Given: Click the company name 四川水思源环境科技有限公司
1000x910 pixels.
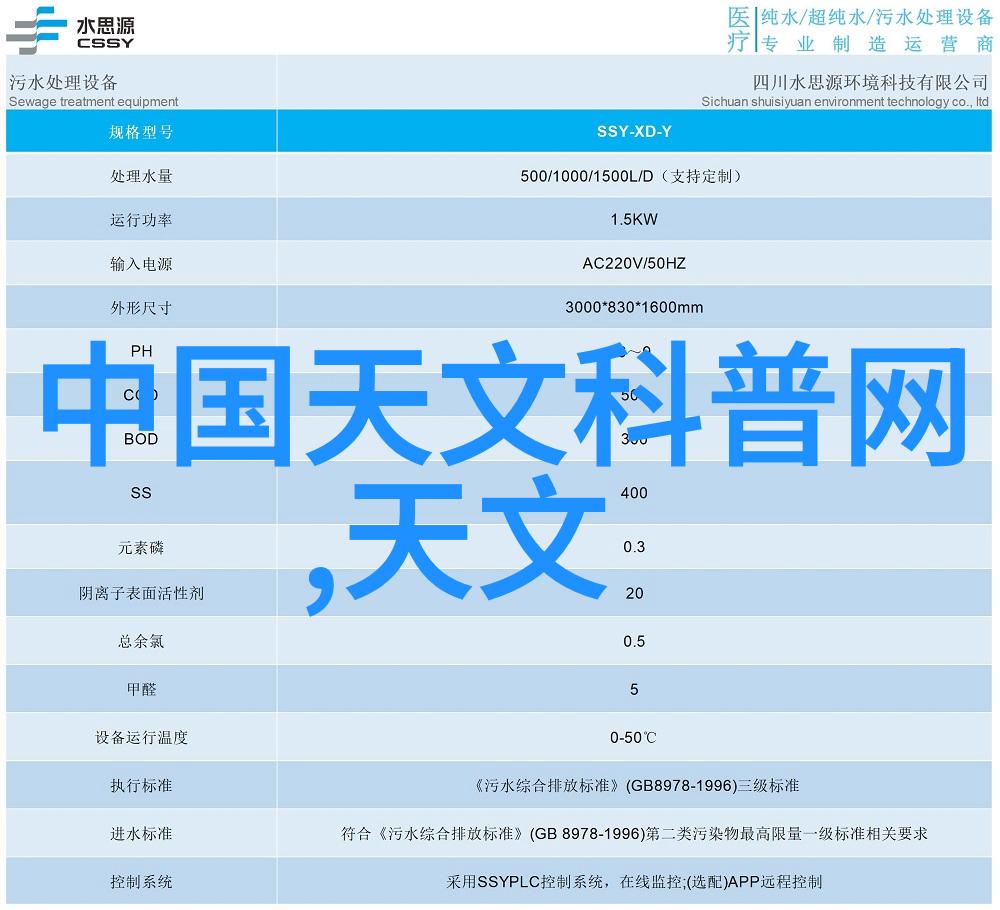Looking at the screenshot, I should point(870,82).
